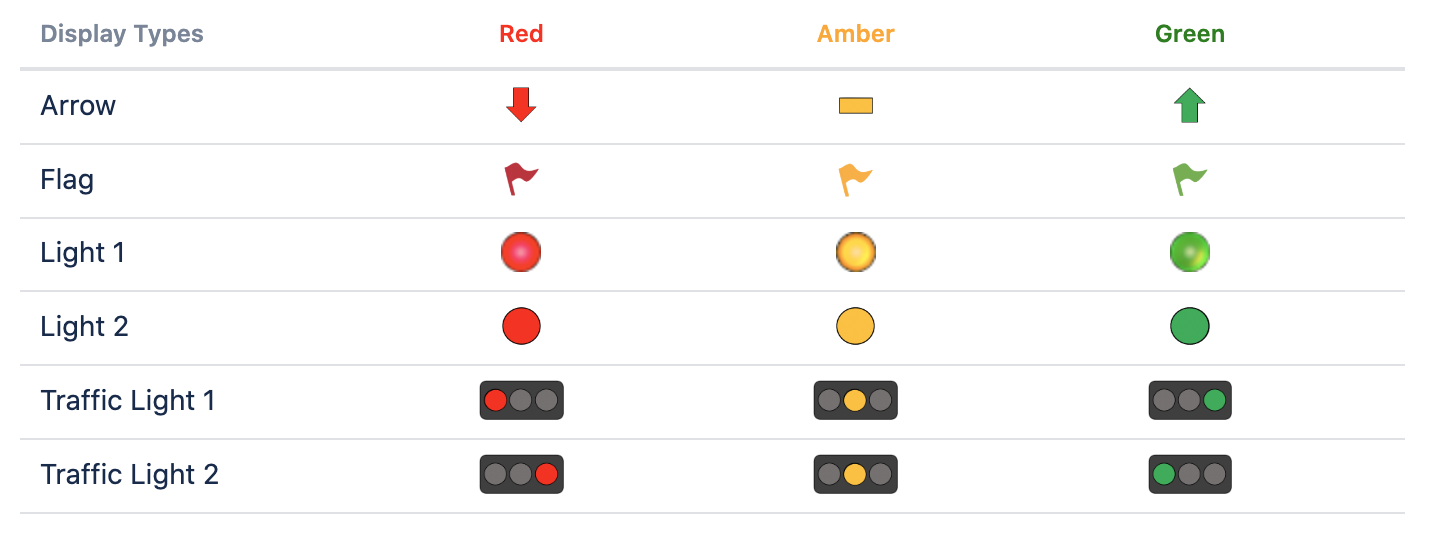Click the amber rectangle arrow-type icon
Image resolution: width=1432 pixels, height=546 pixels.
coord(855,106)
